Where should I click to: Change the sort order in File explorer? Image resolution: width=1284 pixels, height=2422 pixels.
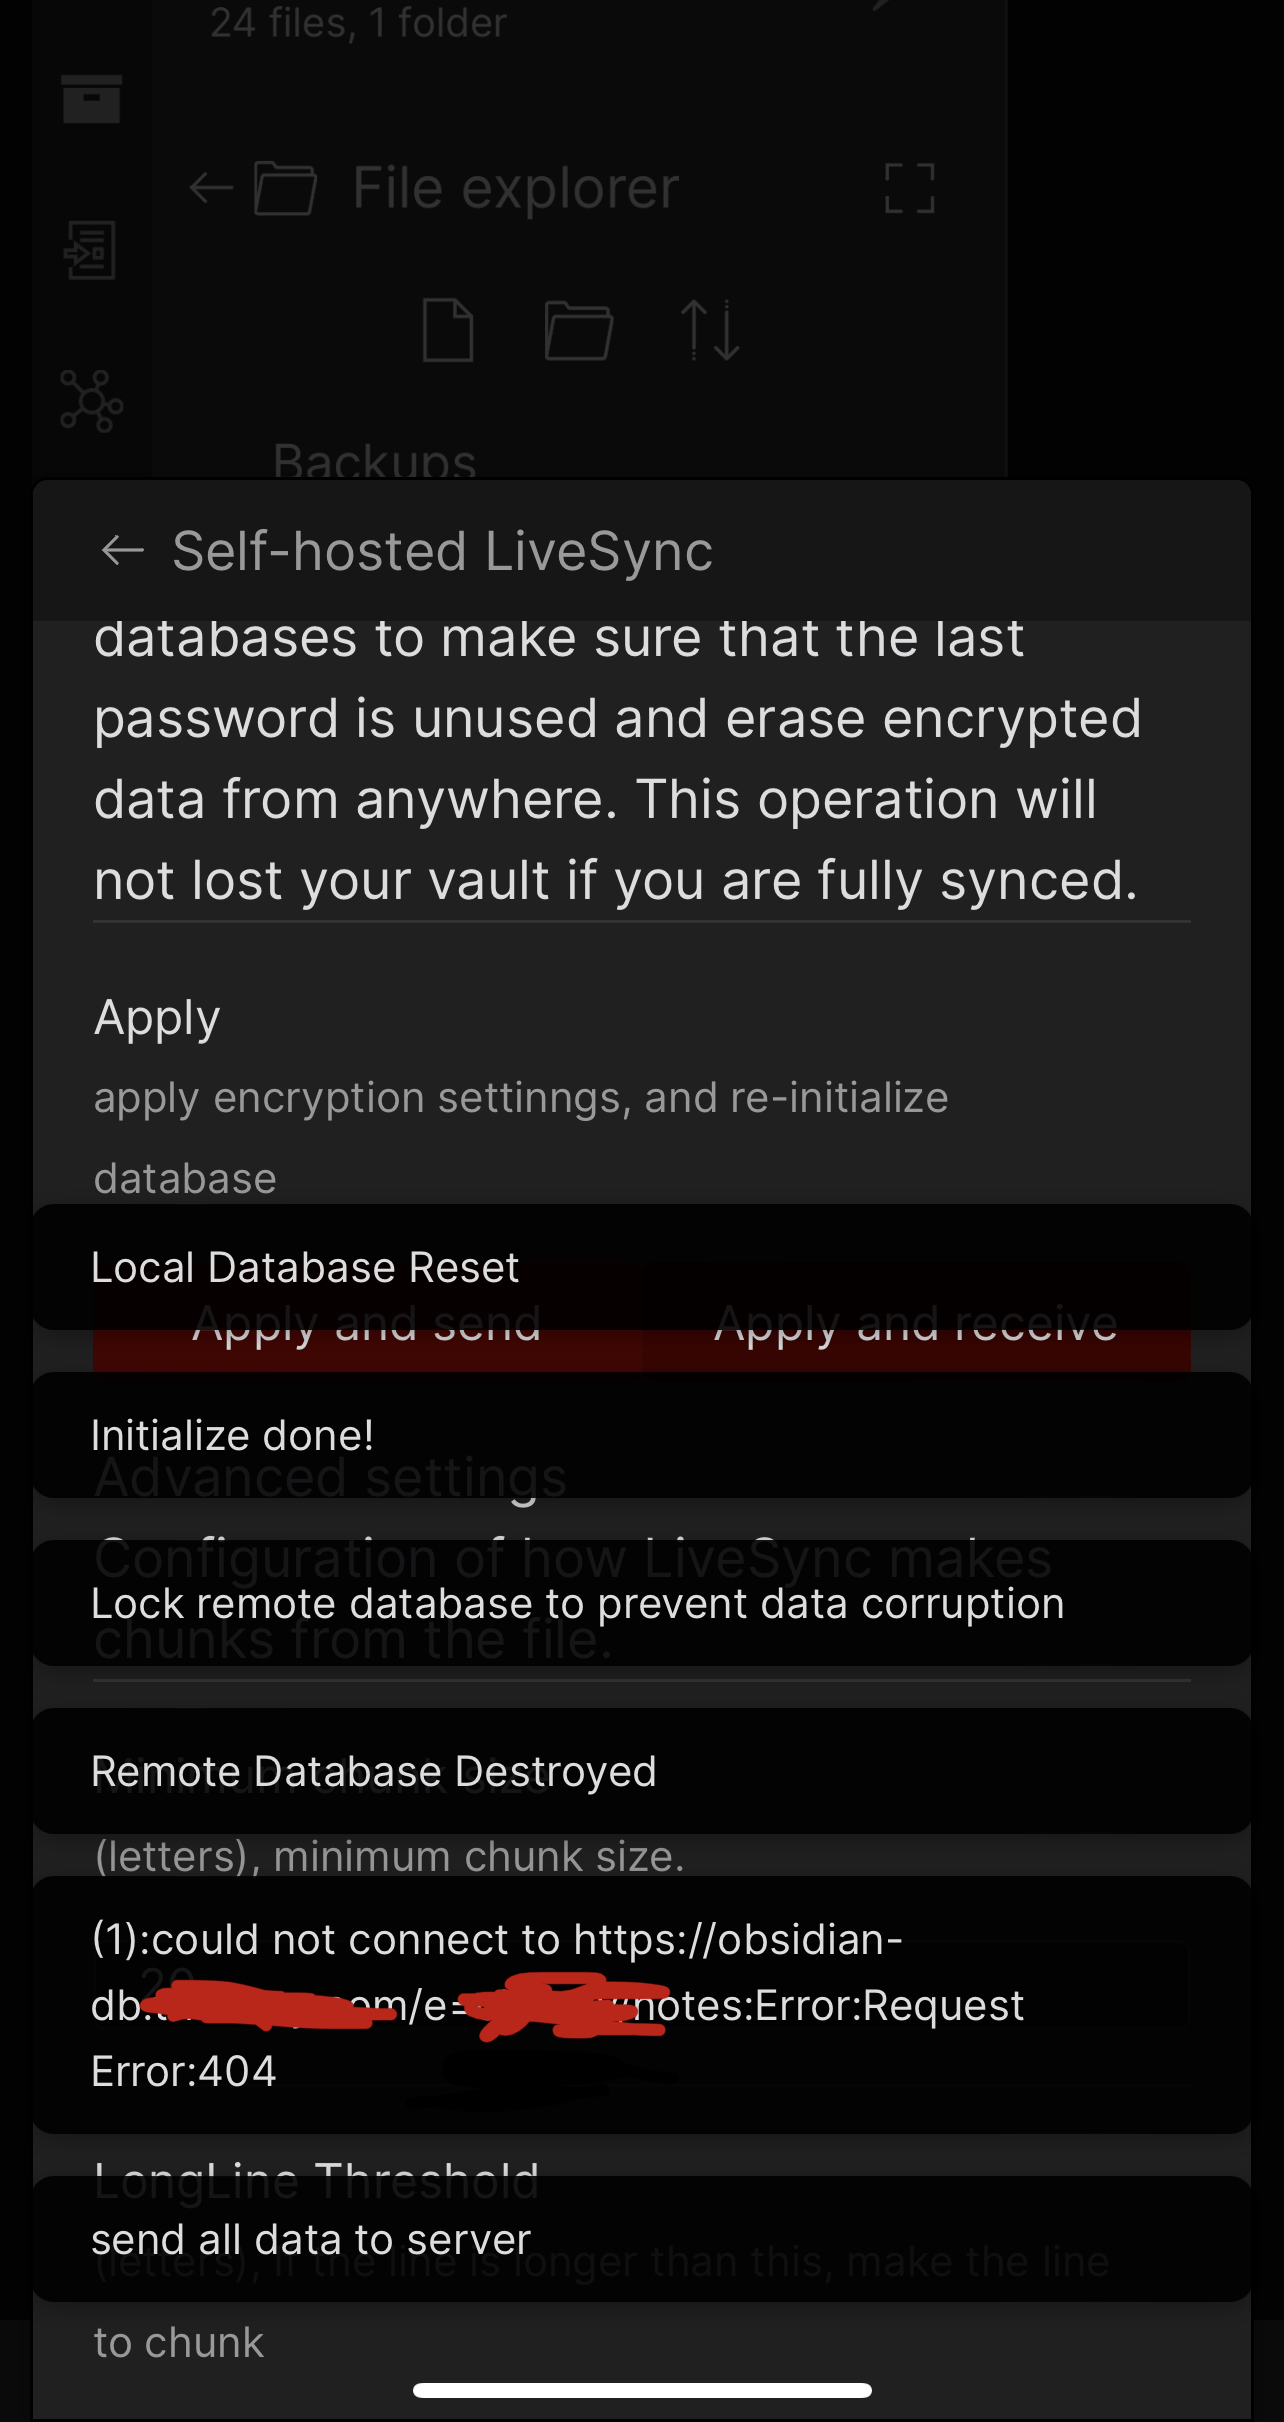713,330
